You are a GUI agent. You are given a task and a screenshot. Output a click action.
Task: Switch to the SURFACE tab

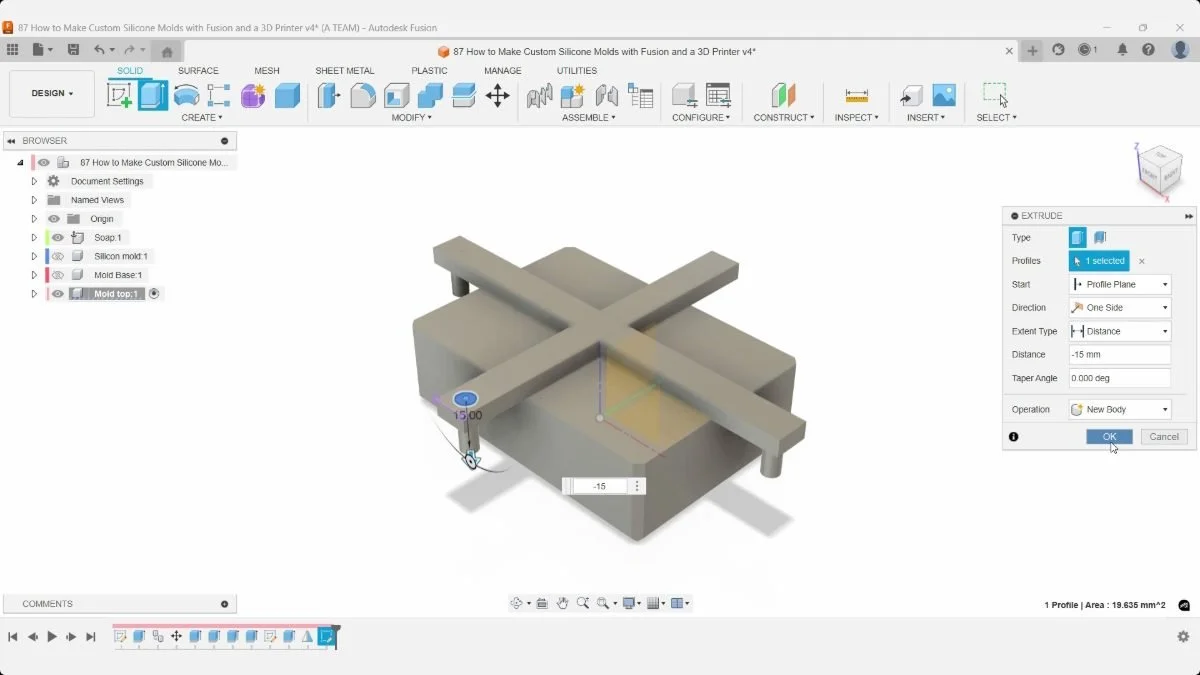point(198,71)
